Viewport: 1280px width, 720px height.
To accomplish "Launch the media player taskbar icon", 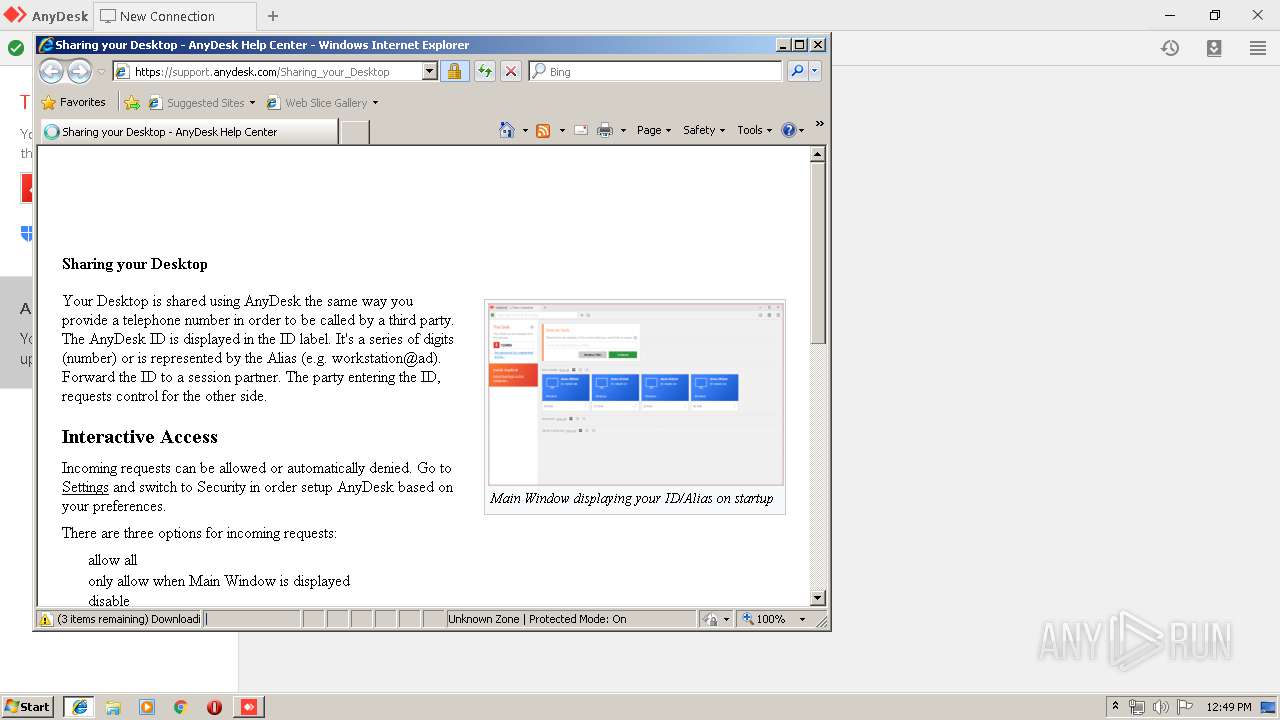I will [147, 707].
